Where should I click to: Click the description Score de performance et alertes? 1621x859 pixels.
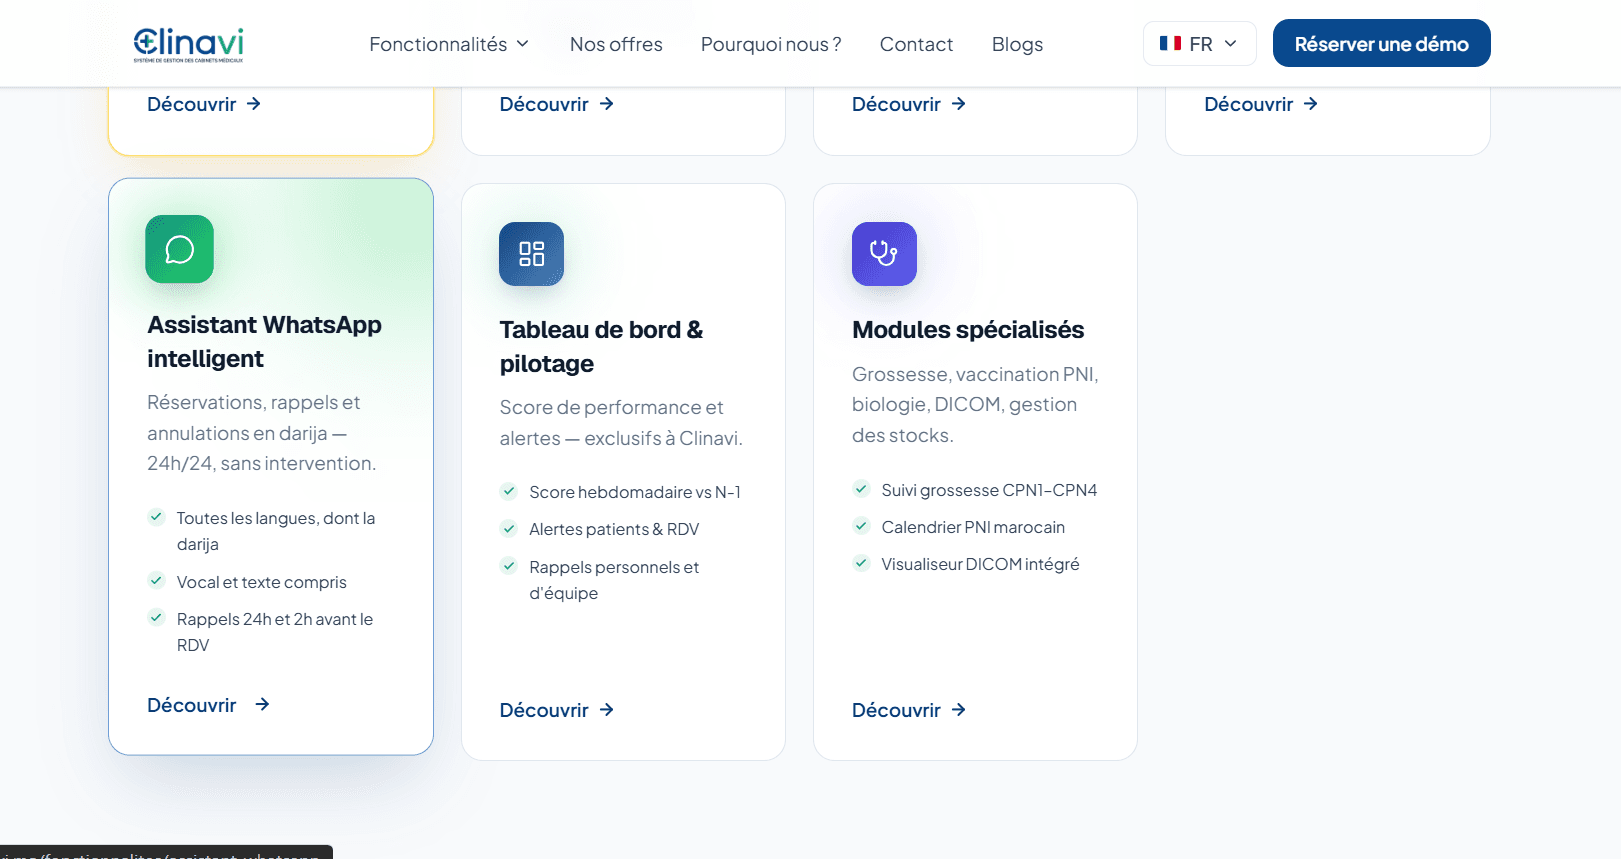(621, 423)
